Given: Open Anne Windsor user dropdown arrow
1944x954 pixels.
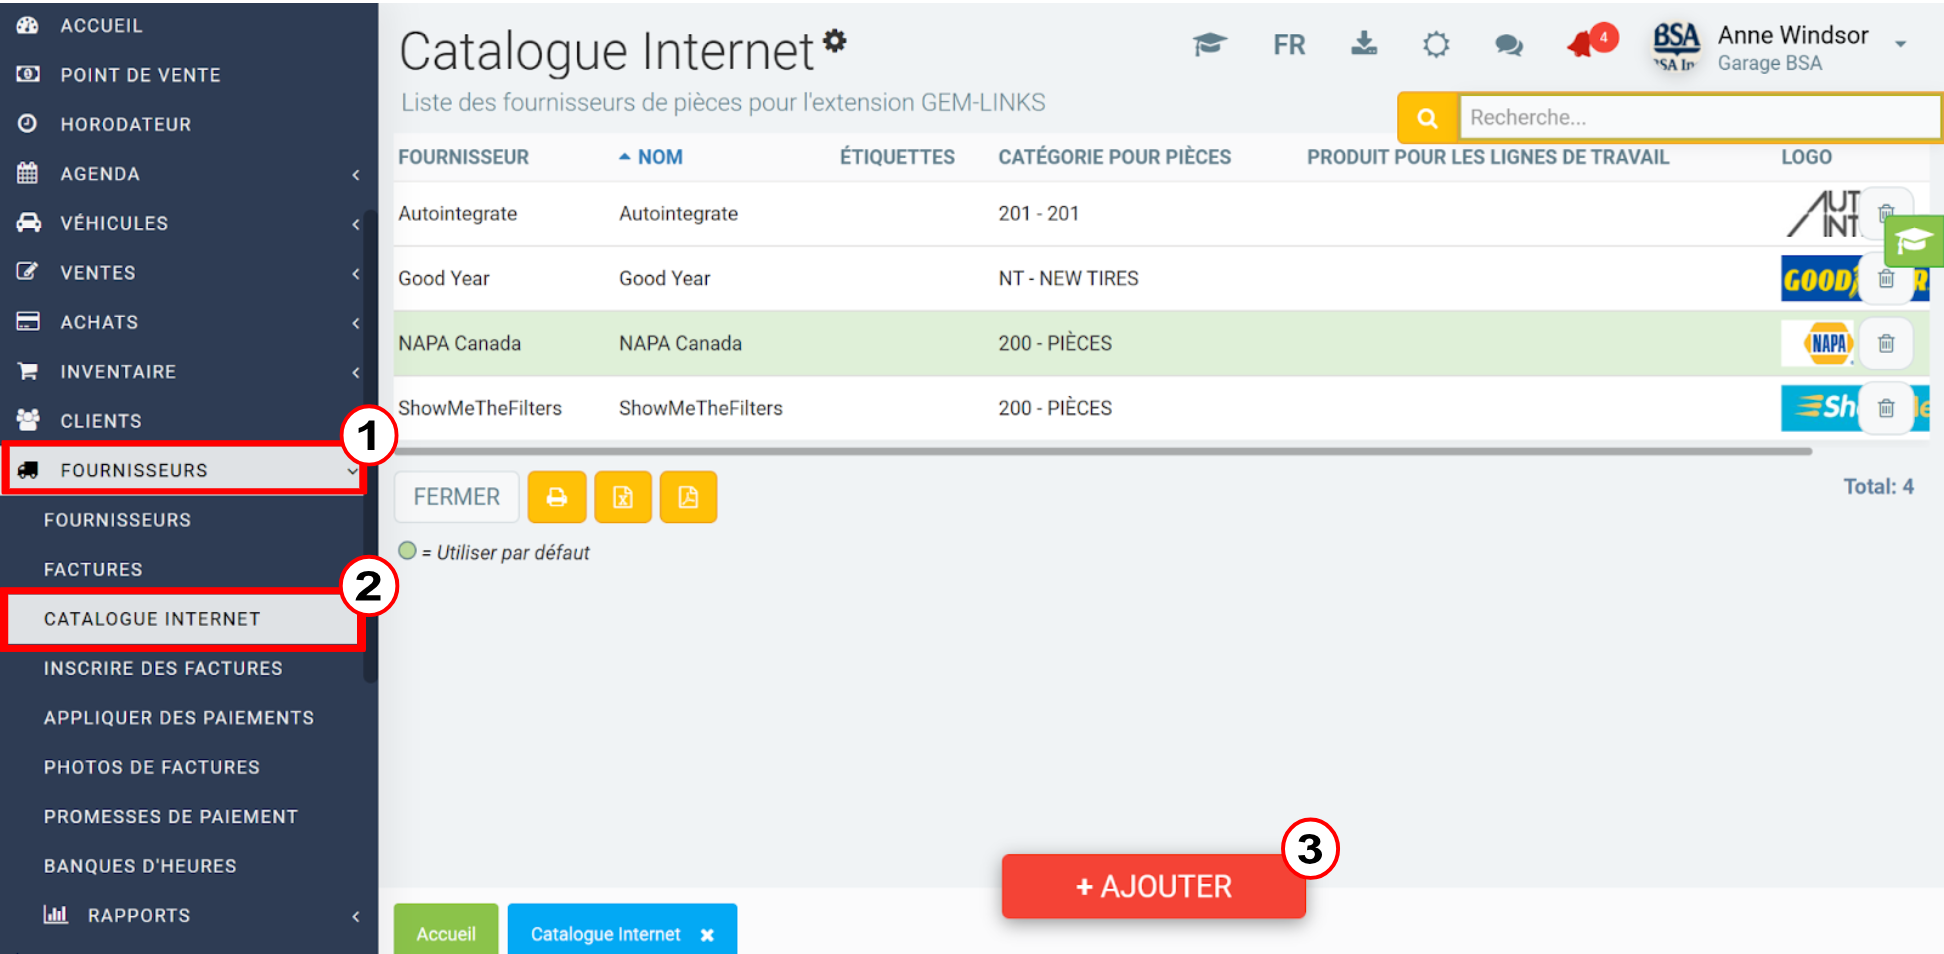Looking at the screenshot, I should pyautogui.click(x=1901, y=45).
